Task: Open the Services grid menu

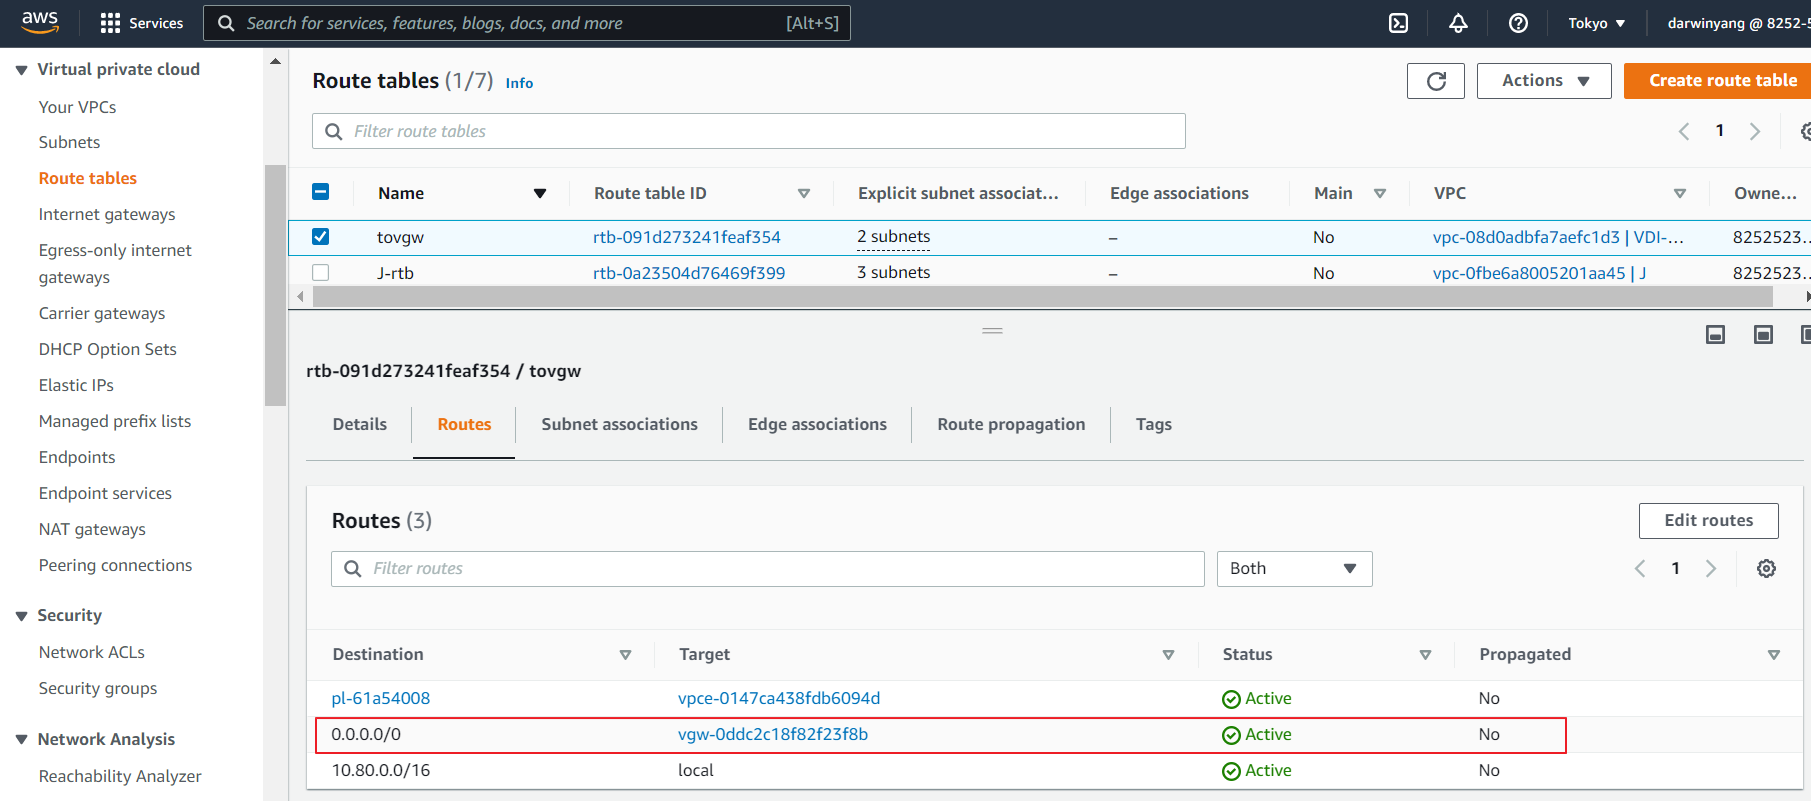Action: pyautogui.click(x=141, y=23)
